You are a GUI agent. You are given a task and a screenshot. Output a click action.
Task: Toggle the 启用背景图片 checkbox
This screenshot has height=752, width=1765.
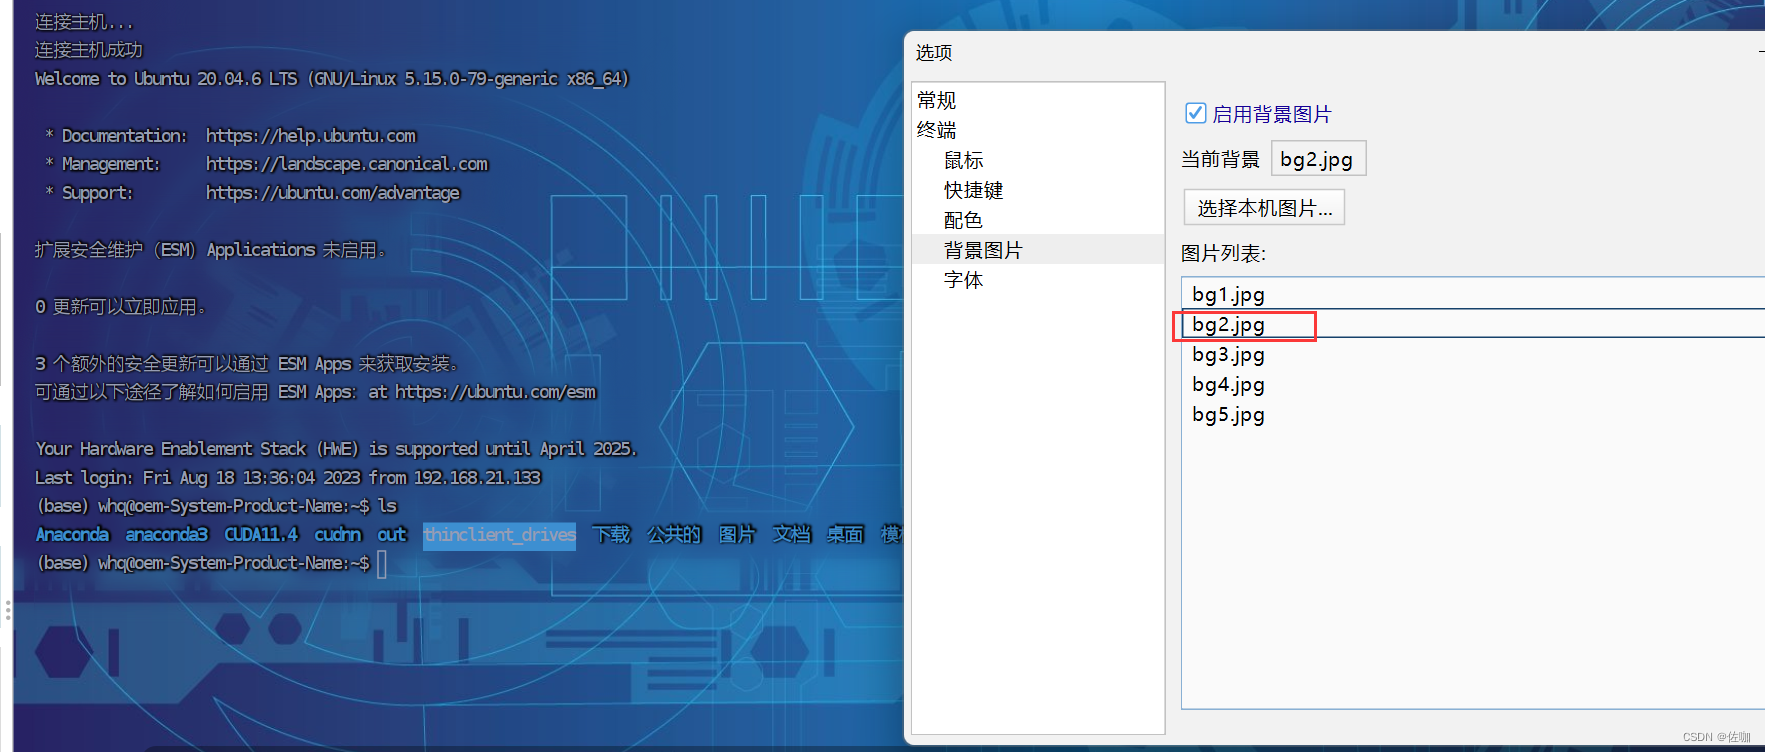point(1195,113)
